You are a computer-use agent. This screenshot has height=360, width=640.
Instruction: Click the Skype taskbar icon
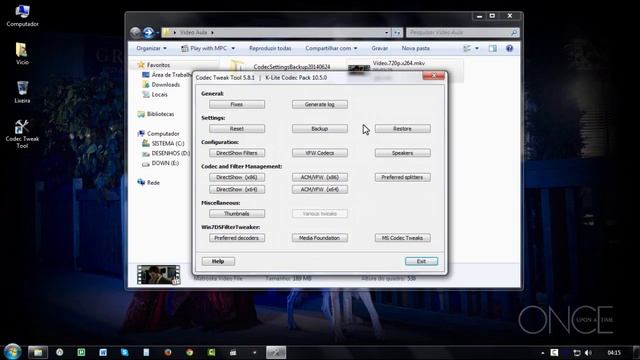coord(124,352)
